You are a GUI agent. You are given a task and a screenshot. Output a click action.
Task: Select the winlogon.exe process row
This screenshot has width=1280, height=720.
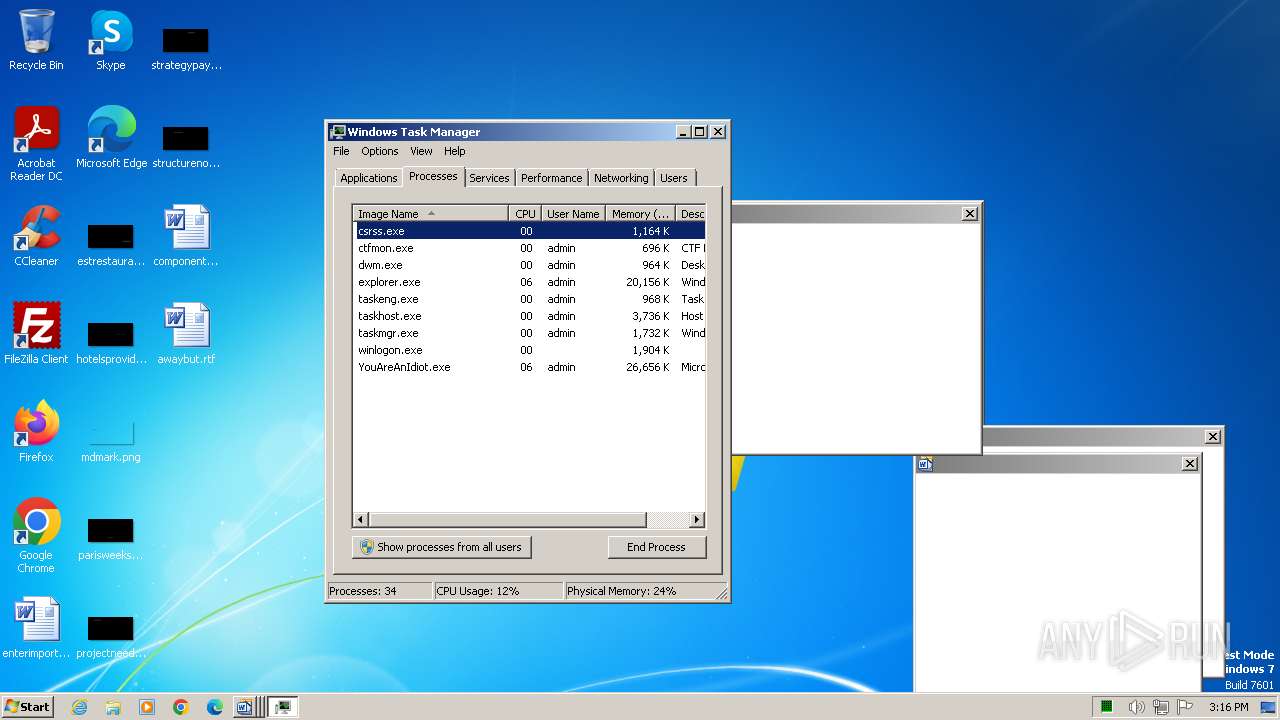point(529,350)
